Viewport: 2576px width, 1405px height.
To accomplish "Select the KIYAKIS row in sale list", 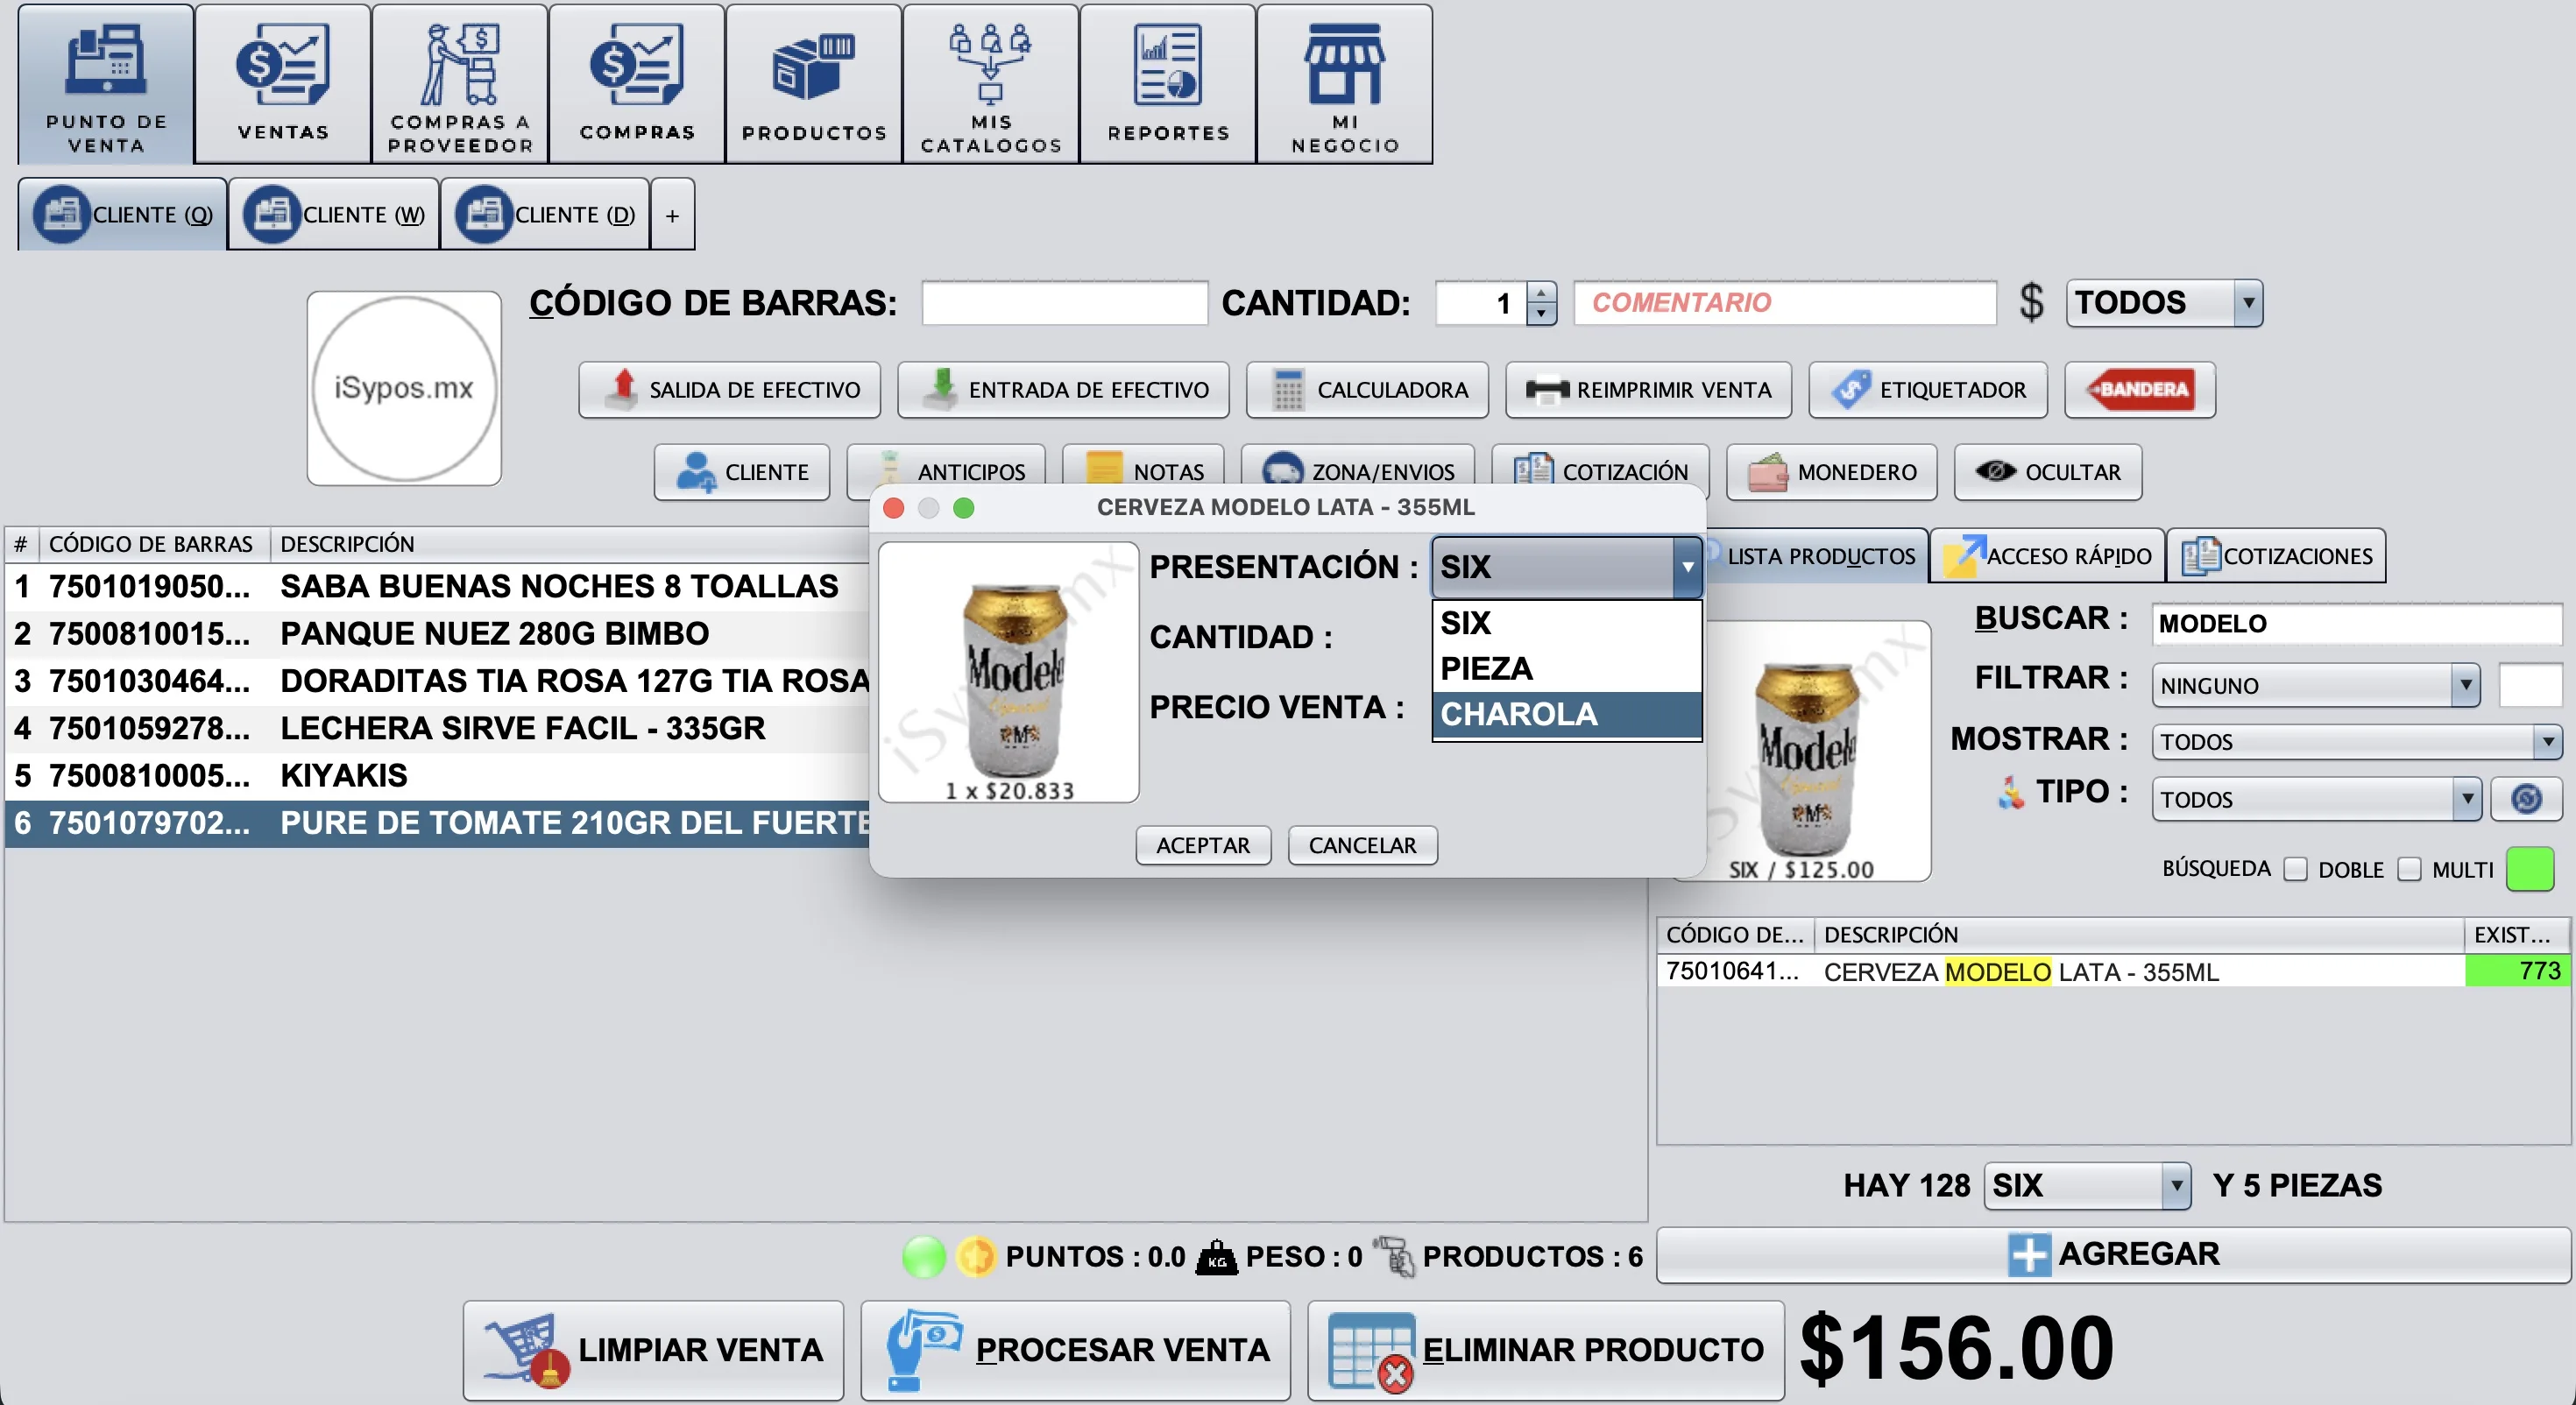I will click(437, 776).
